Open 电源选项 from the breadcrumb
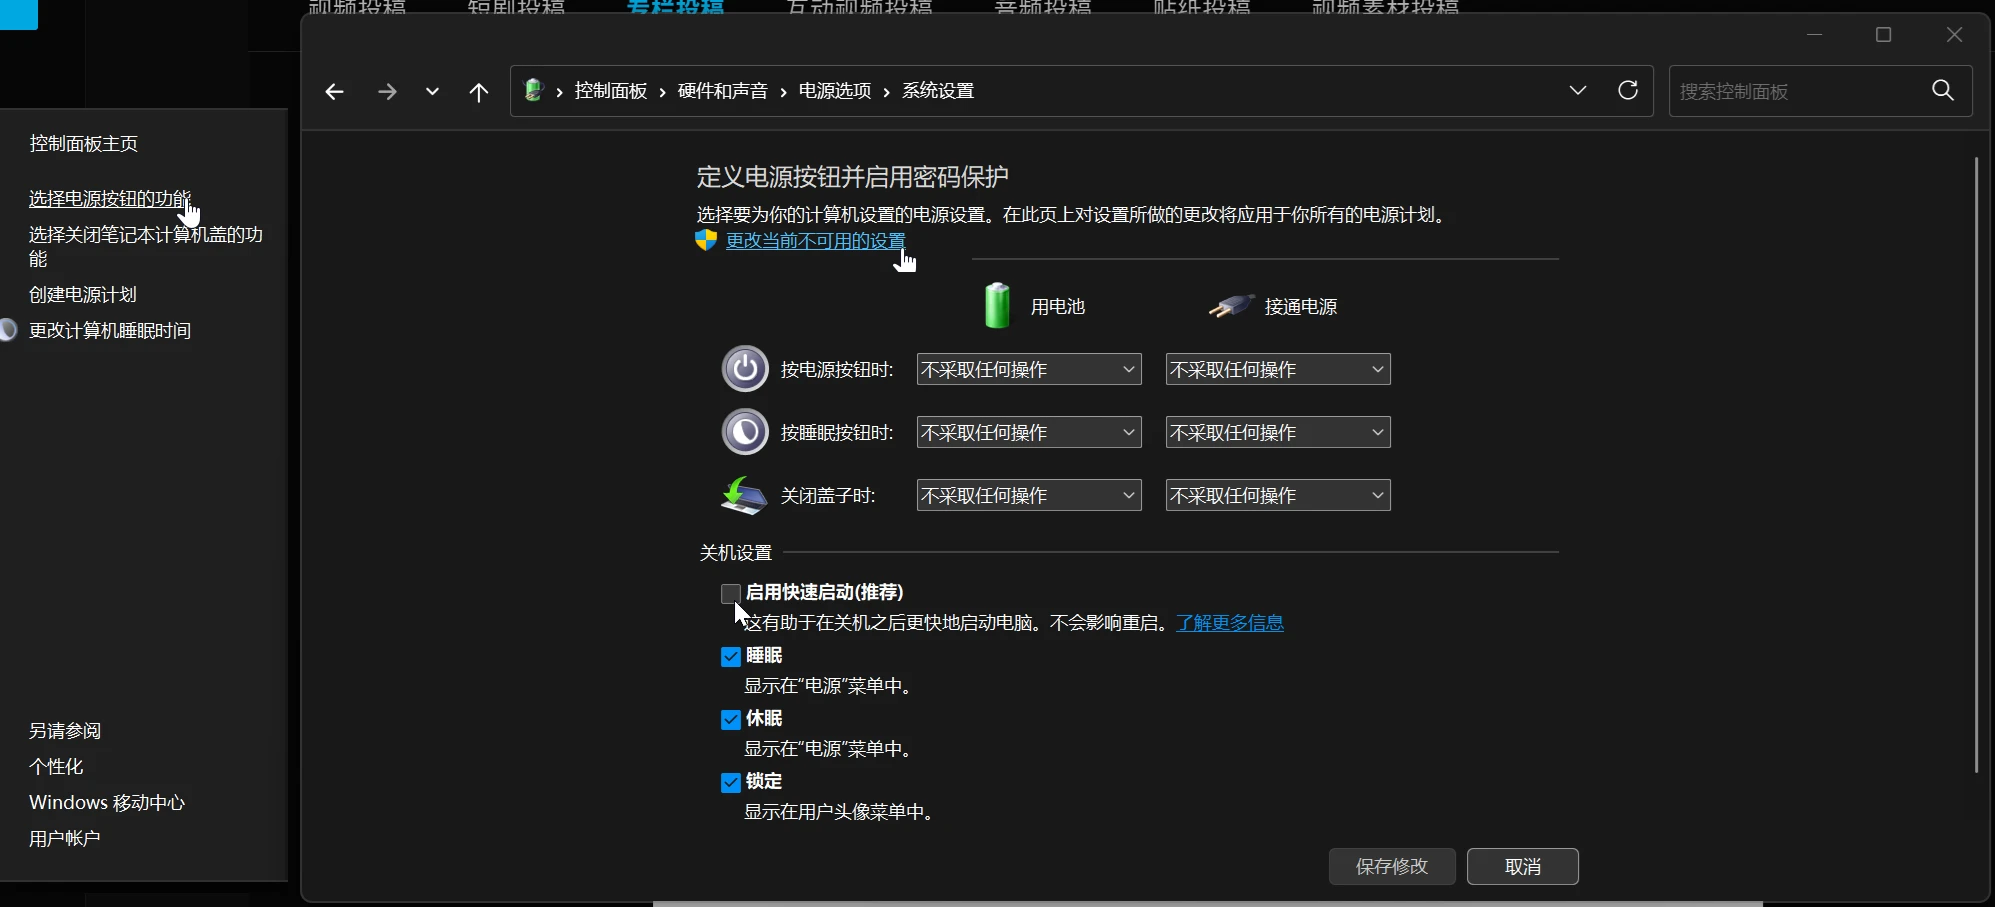Viewport: 1995px width, 907px height. (834, 90)
